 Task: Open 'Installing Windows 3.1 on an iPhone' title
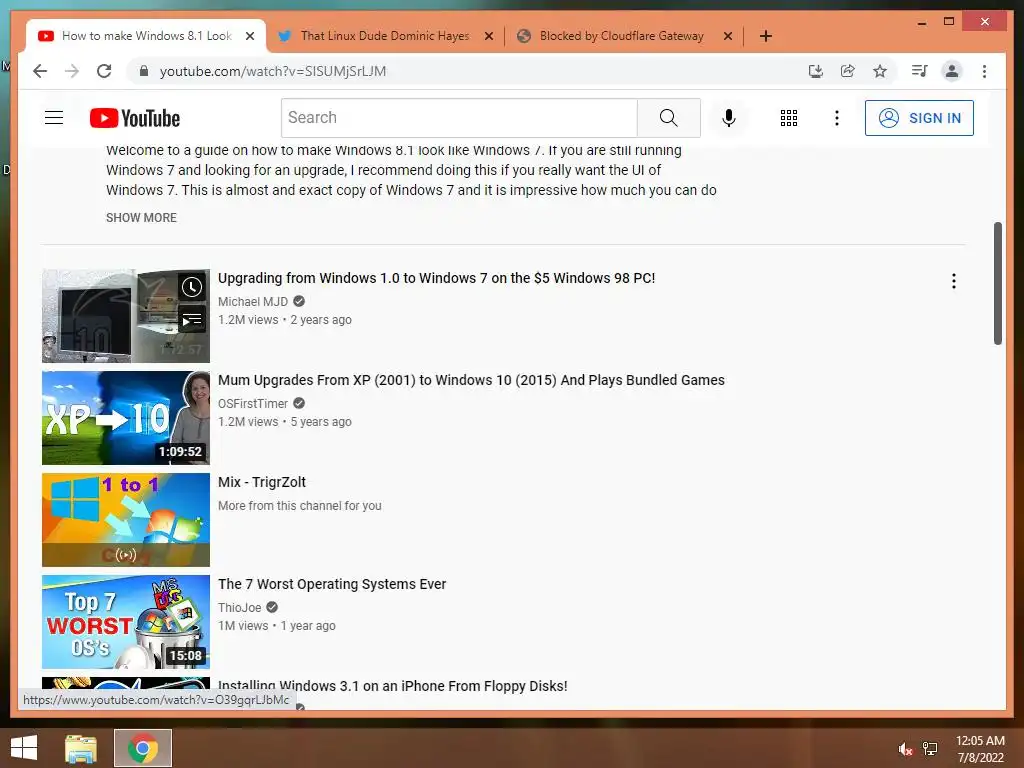(392, 686)
